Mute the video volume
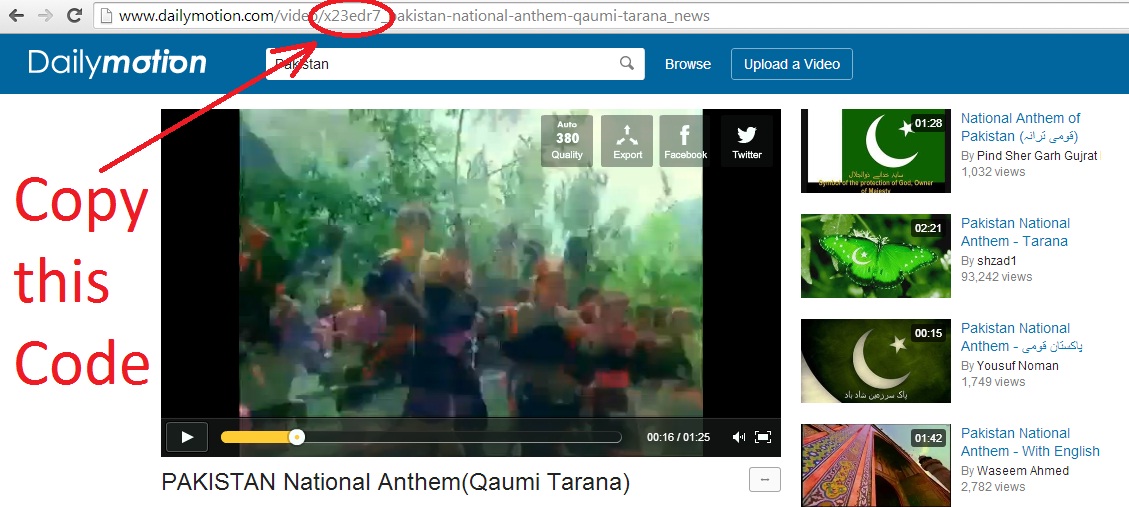Image resolution: width=1129 pixels, height=507 pixels. [738, 437]
